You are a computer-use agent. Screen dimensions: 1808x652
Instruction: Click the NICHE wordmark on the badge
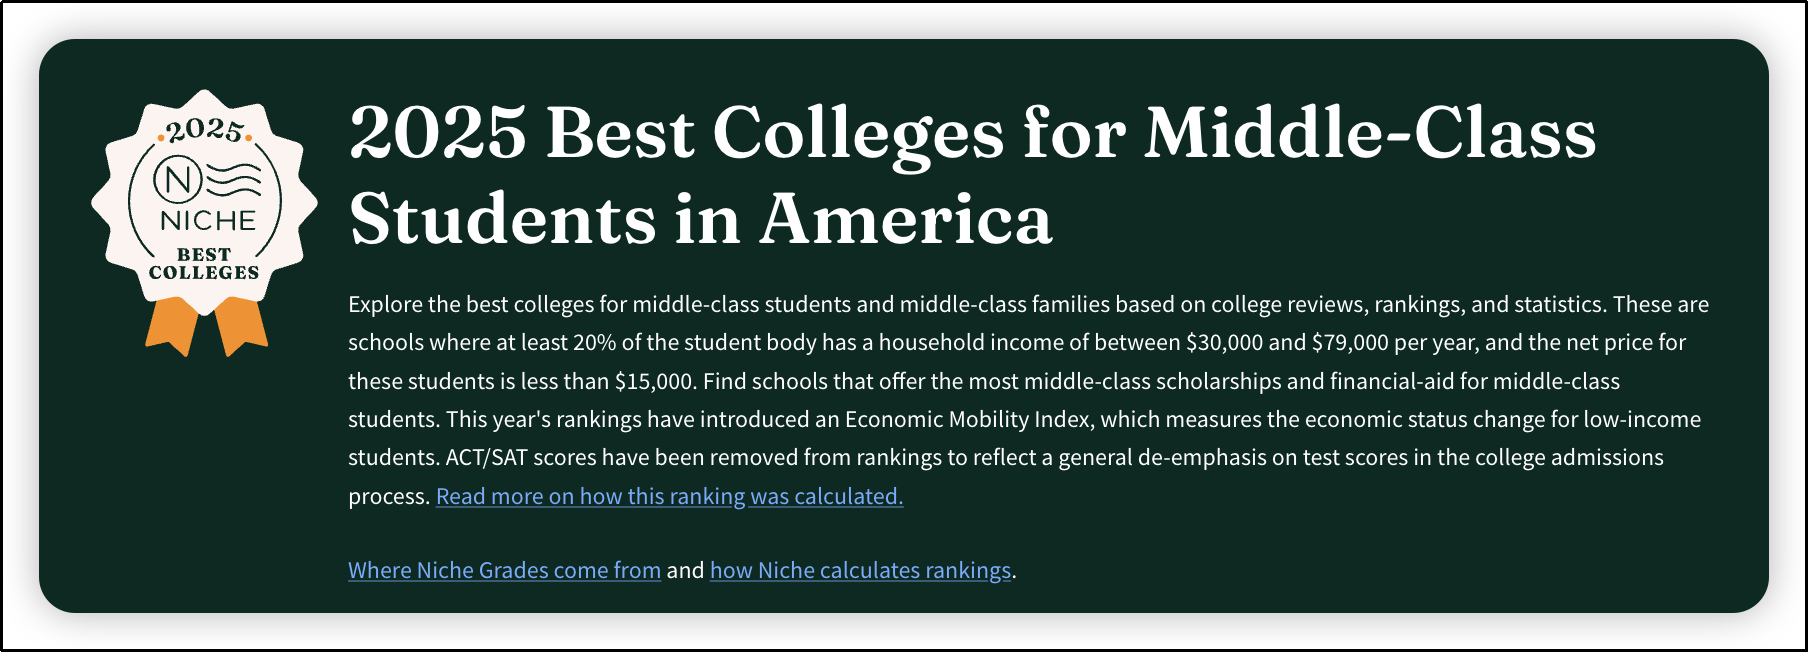tap(208, 220)
